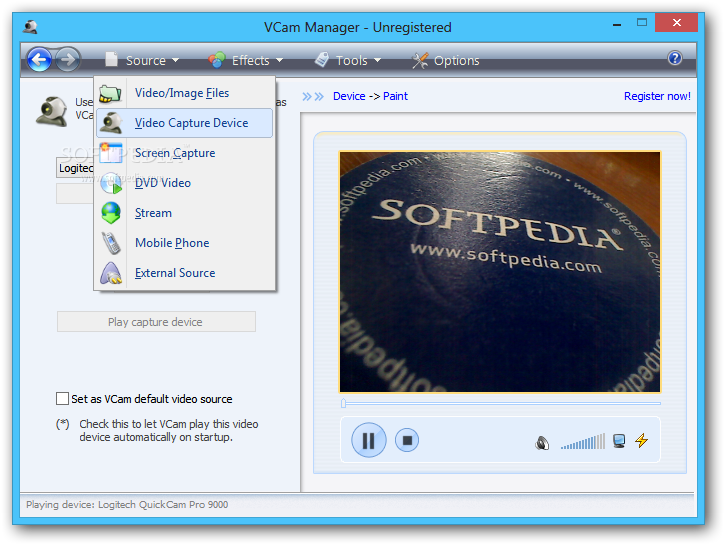
Task: Click the lightning bolt icon
Action: pos(641,440)
